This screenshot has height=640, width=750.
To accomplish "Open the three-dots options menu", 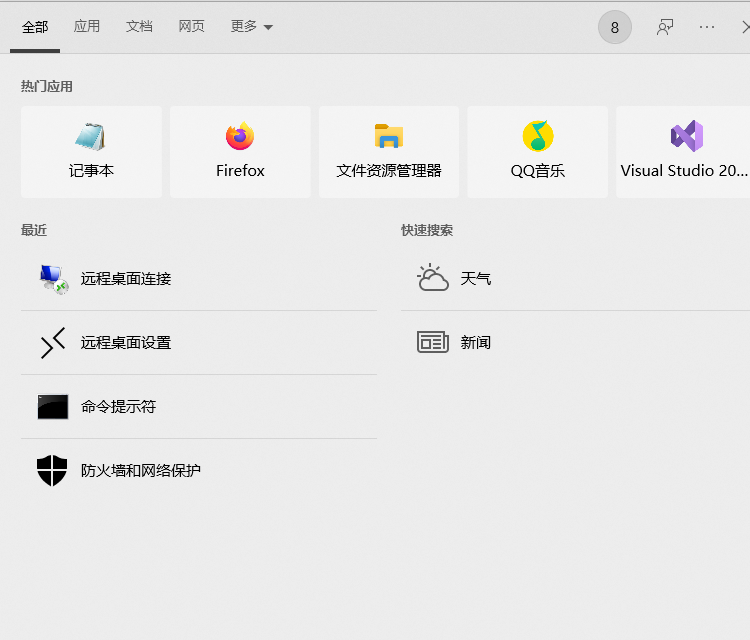I will [x=707, y=27].
